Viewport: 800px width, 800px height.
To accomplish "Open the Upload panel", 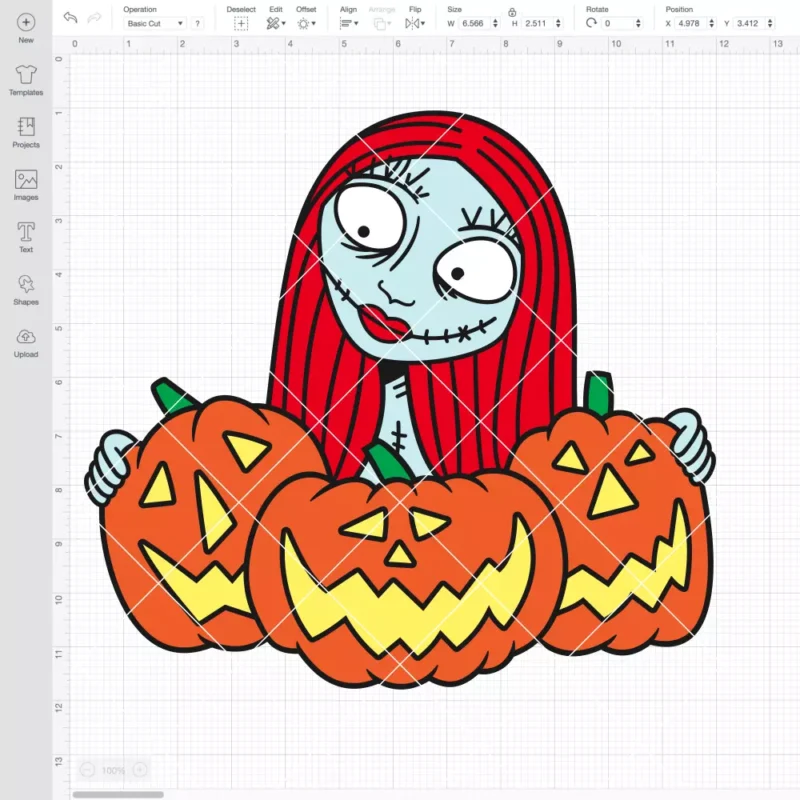I will point(26,342).
